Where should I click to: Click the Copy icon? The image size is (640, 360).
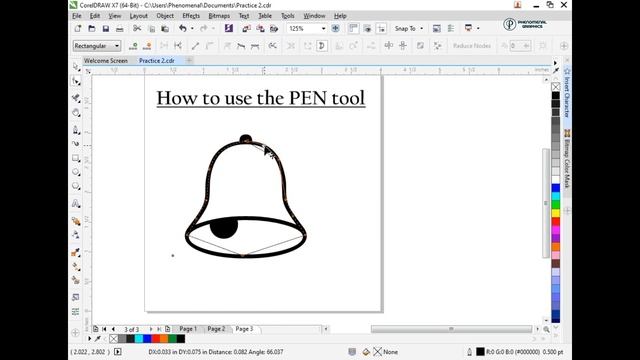tap(151, 29)
